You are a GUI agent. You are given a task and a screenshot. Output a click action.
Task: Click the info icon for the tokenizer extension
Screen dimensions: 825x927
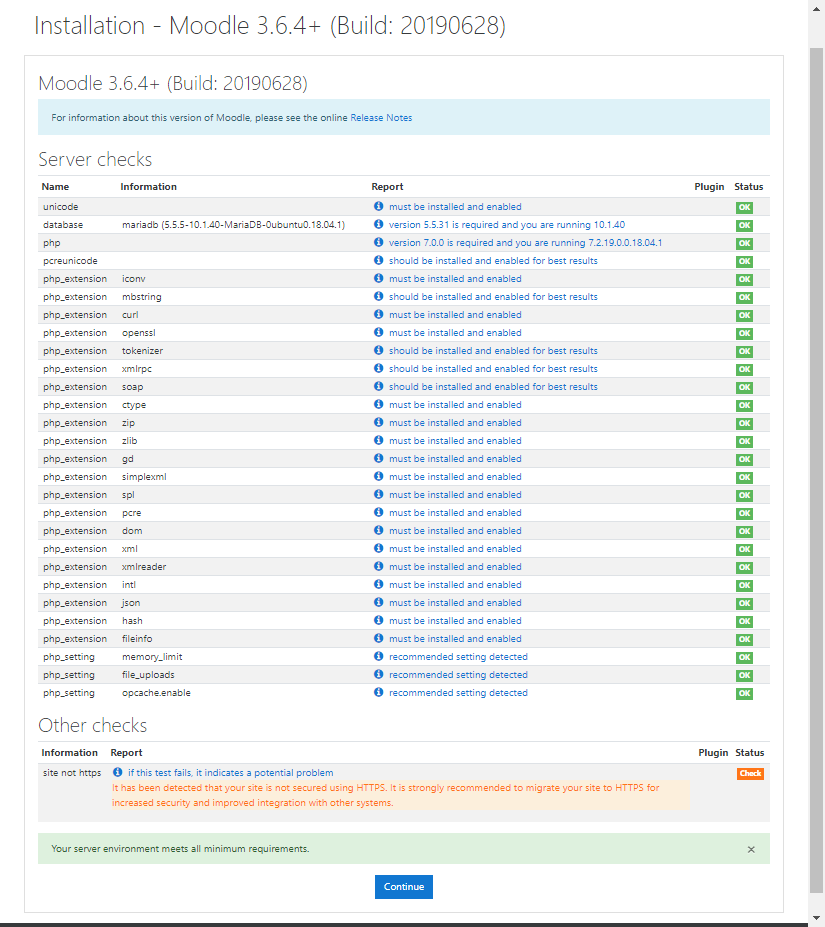click(x=378, y=351)
